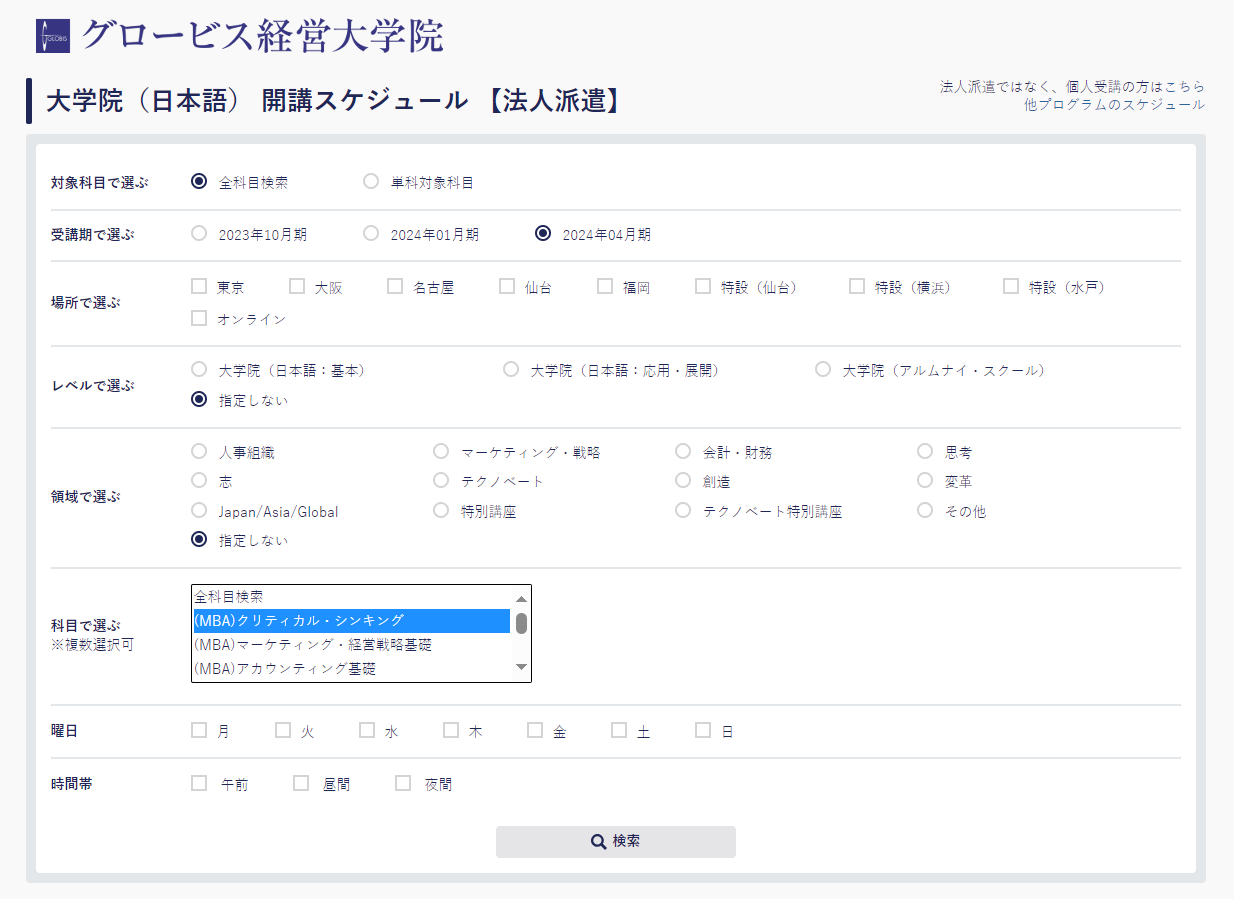
Task: Select the その他 domain
Action: [x=925, y=510]
